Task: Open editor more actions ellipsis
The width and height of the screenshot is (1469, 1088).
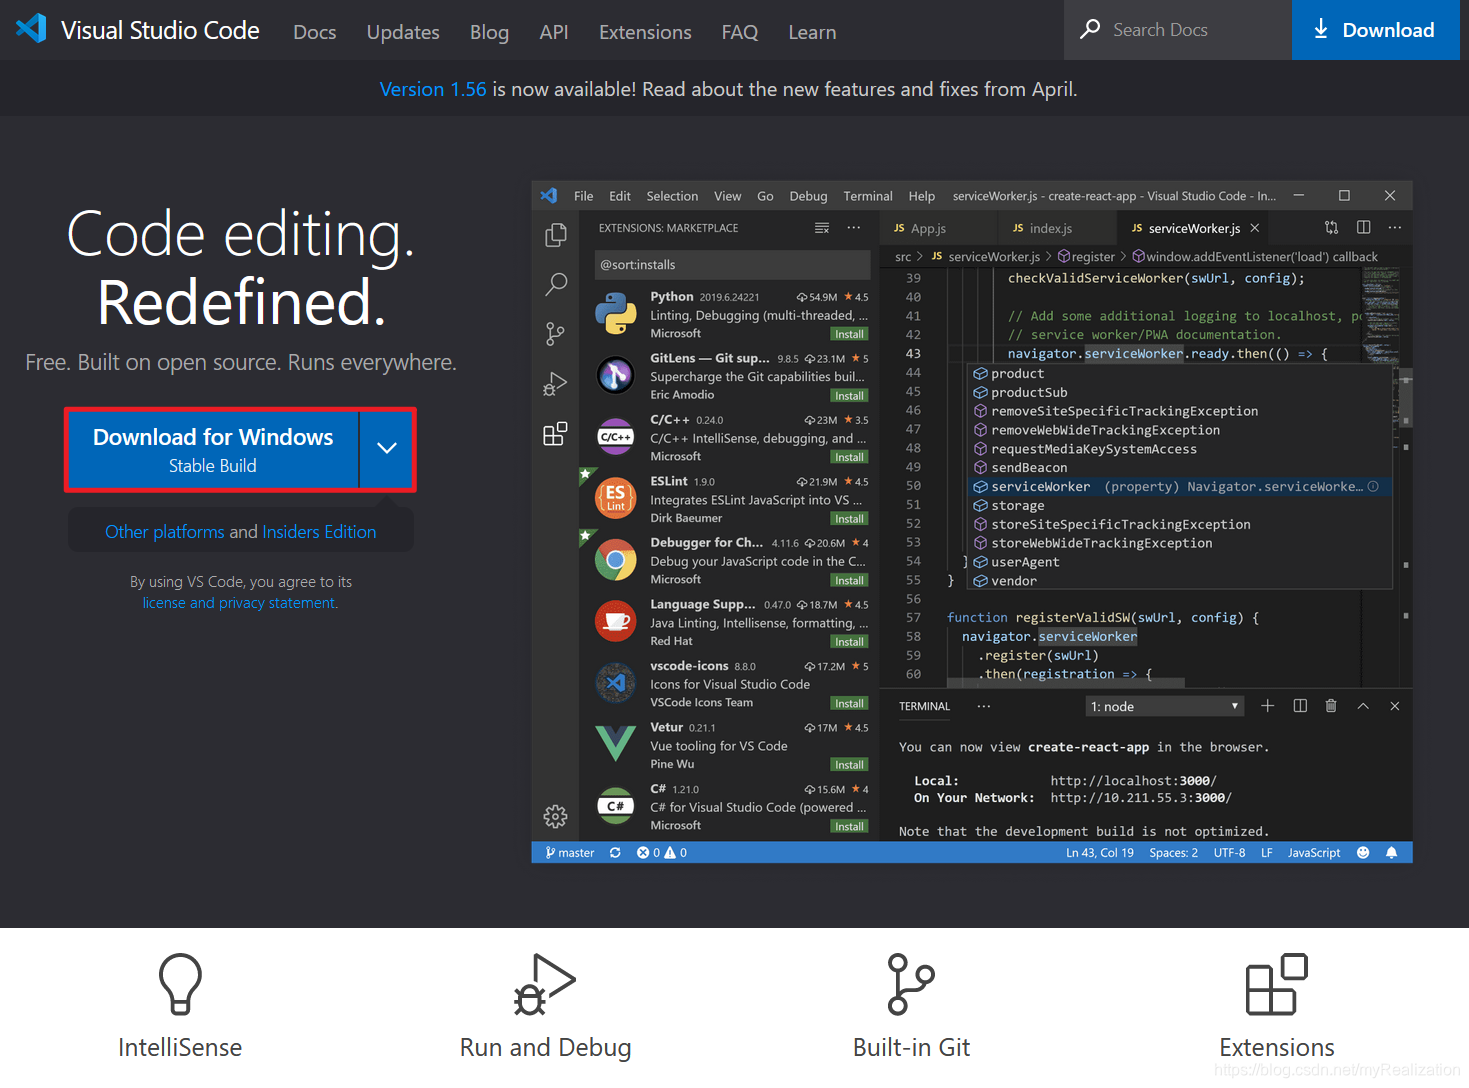Action: pyautogui.click(x=1395, y=228)
